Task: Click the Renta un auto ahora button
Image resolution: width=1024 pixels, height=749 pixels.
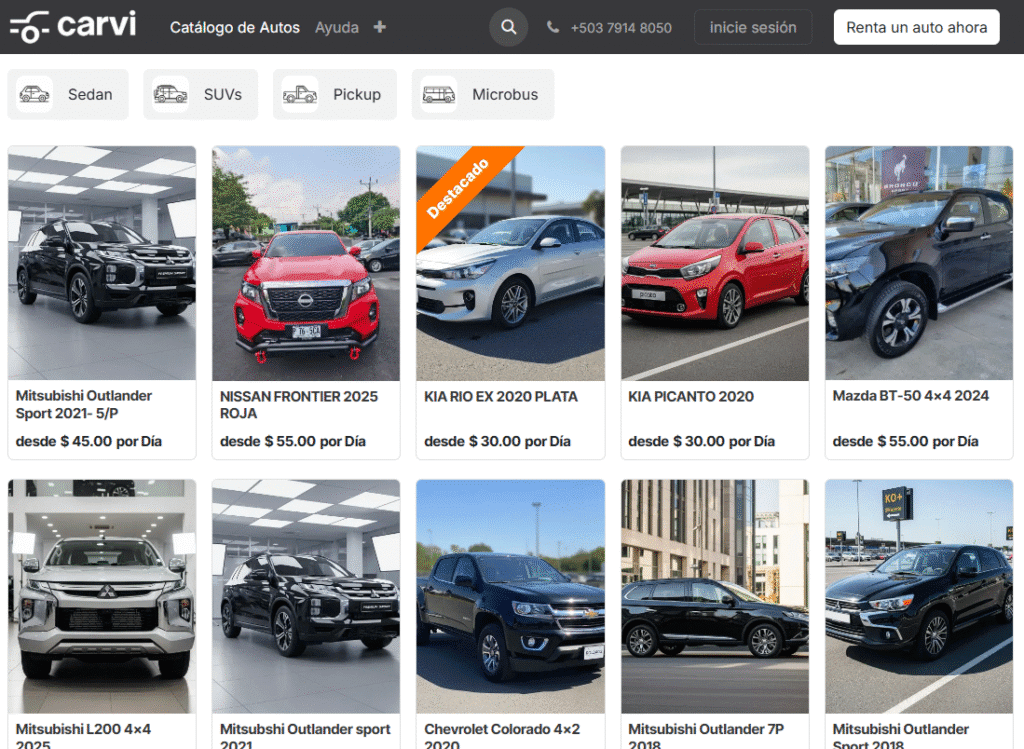Action: coord(916,27)
